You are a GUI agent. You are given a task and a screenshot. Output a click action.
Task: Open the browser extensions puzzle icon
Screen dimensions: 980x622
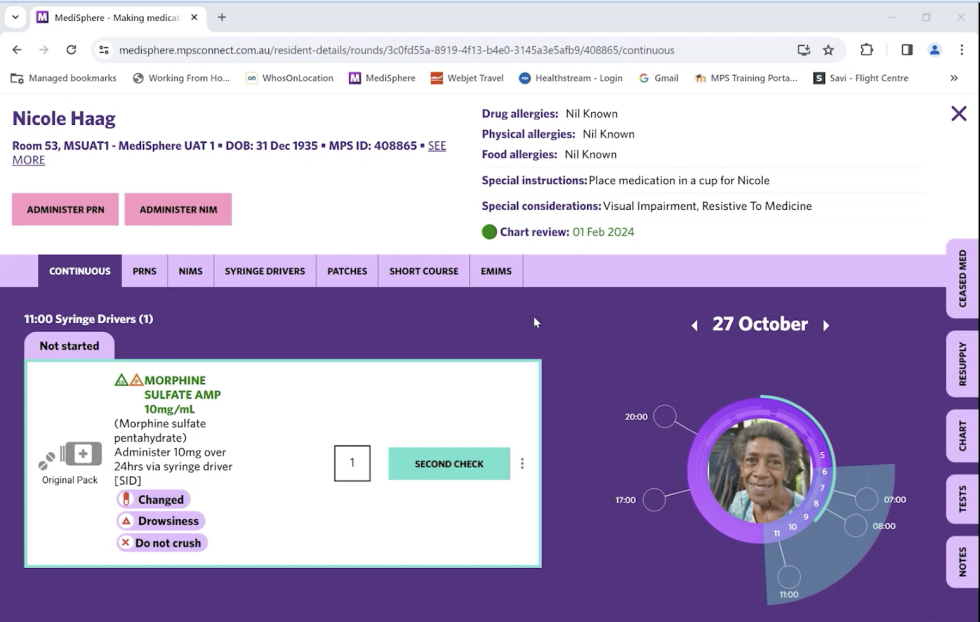(866, 49)
